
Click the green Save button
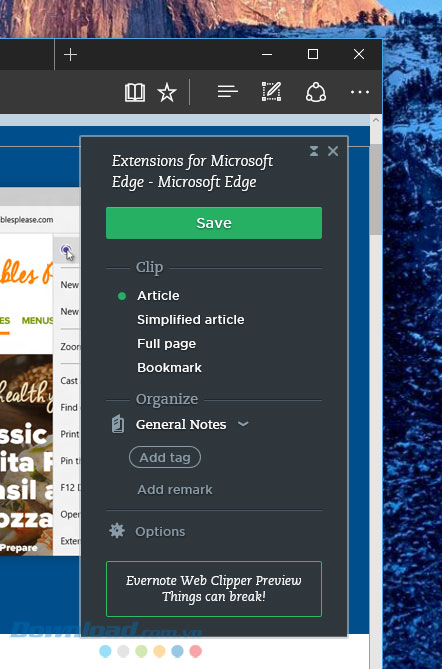214,223
